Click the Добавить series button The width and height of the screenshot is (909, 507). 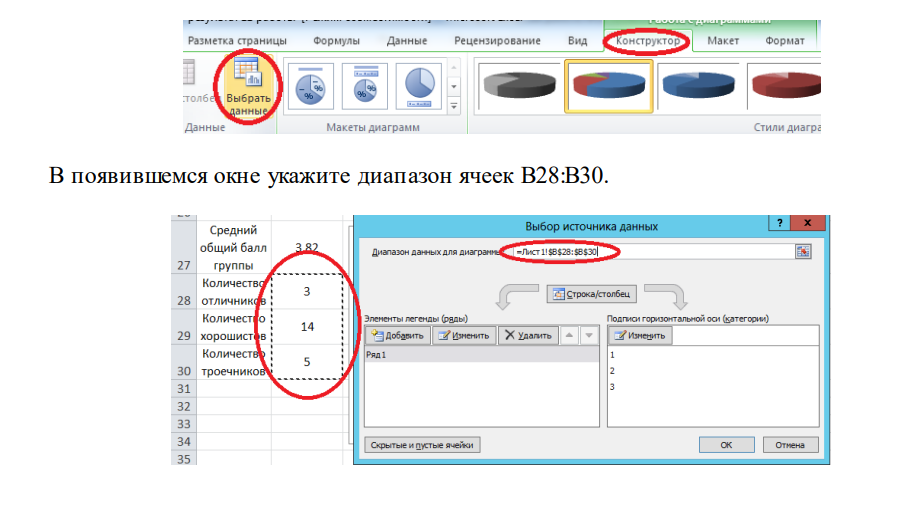click(x=398, y=336)
